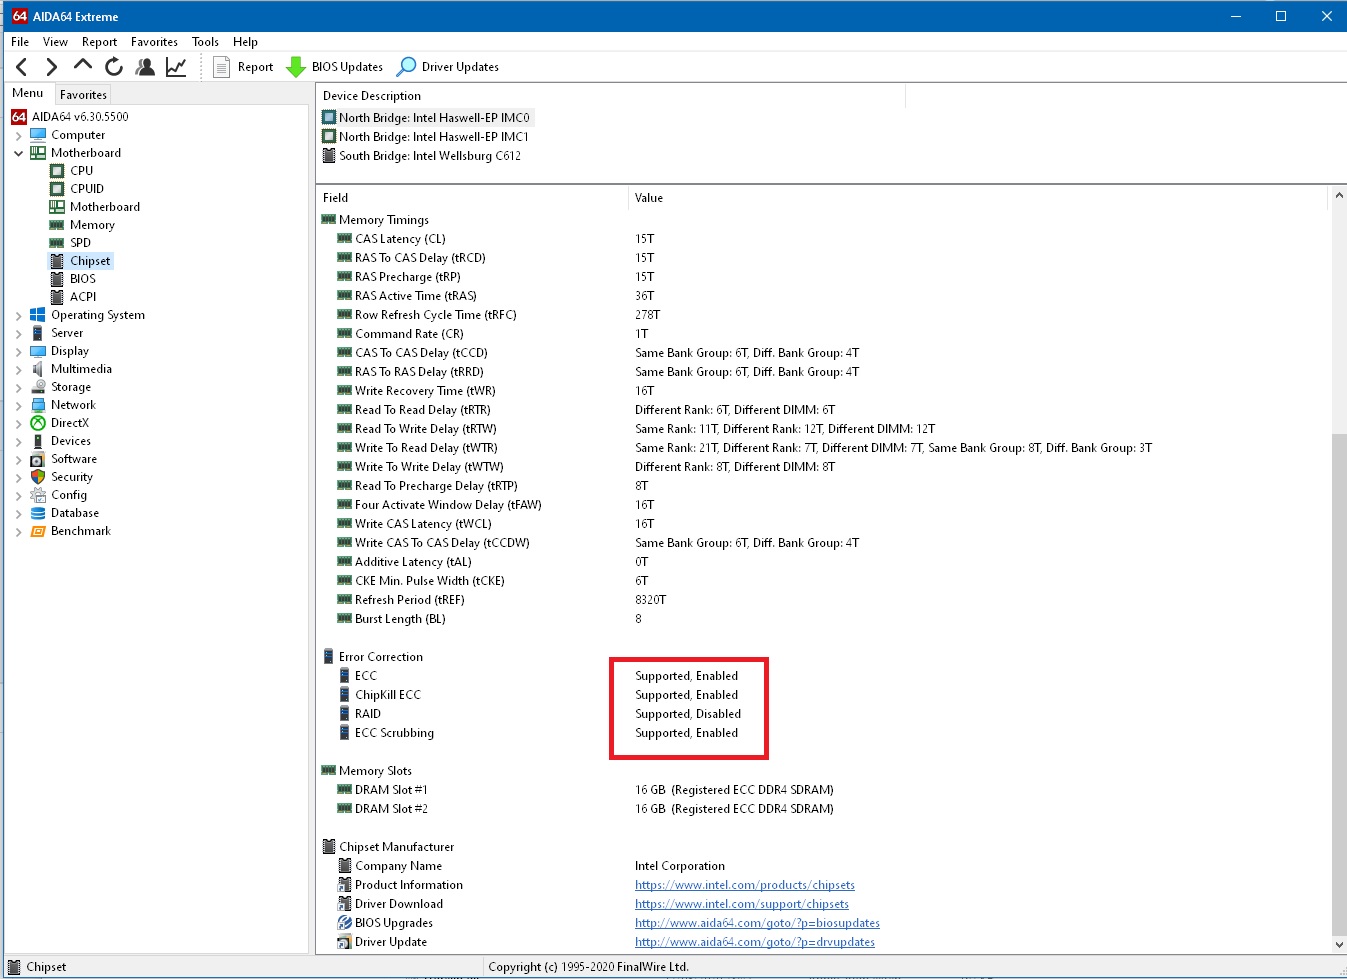The width and height of the screenshot is (1347, 979).
Task: Check for BIOS Updates in the toolbar
Action: [x=334, y=67]
